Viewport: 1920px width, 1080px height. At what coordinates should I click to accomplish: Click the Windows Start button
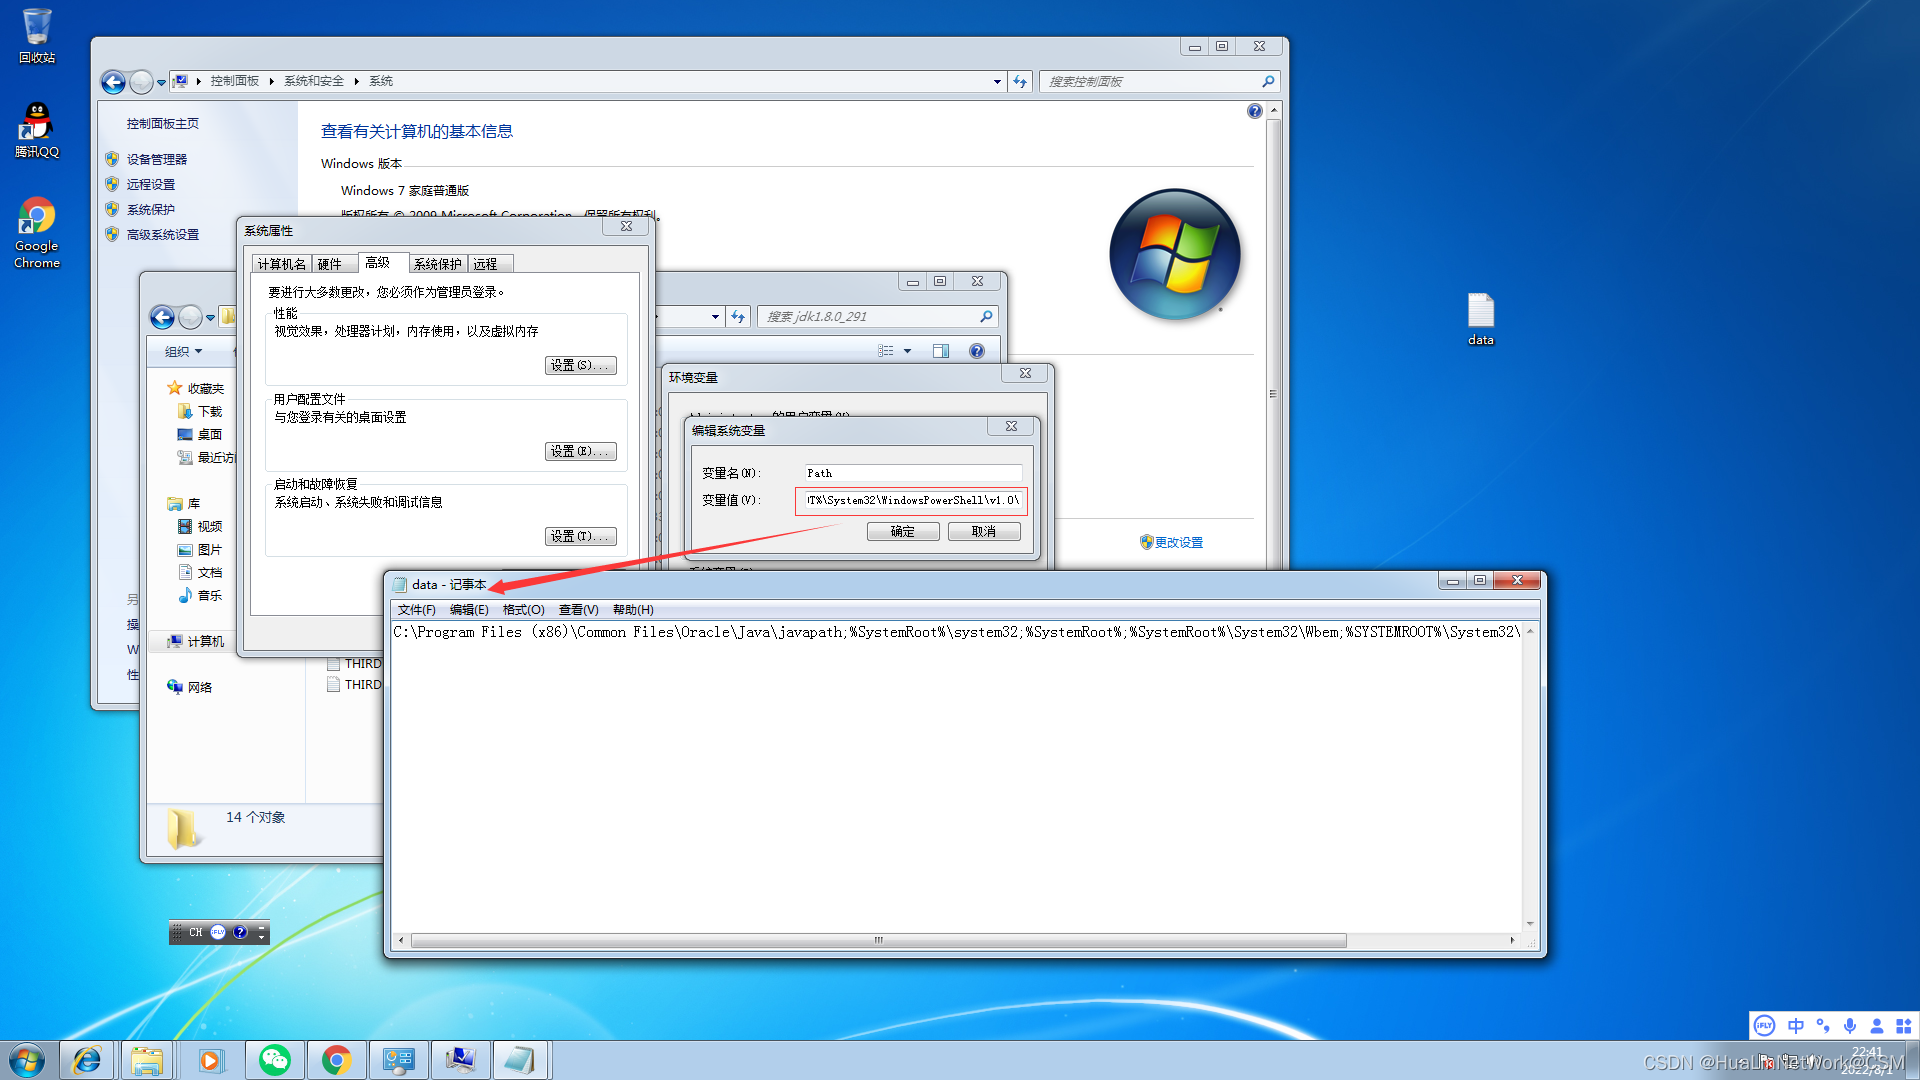27,1060
